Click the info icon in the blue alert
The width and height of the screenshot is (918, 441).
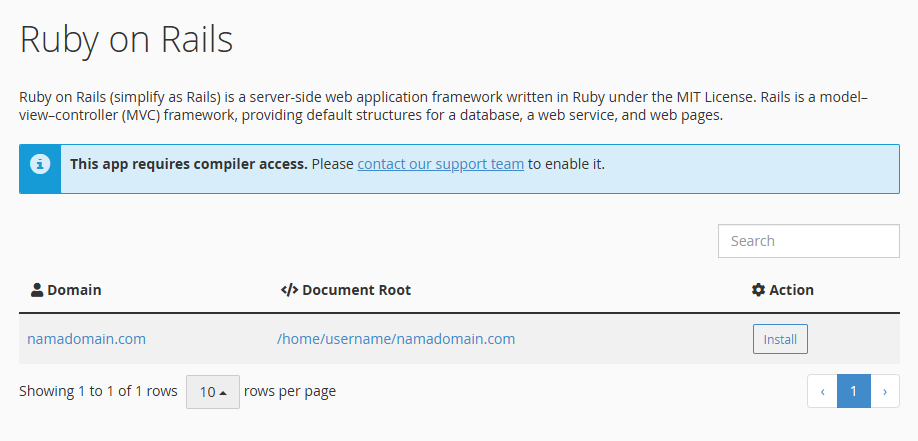(x=40, y=165)
